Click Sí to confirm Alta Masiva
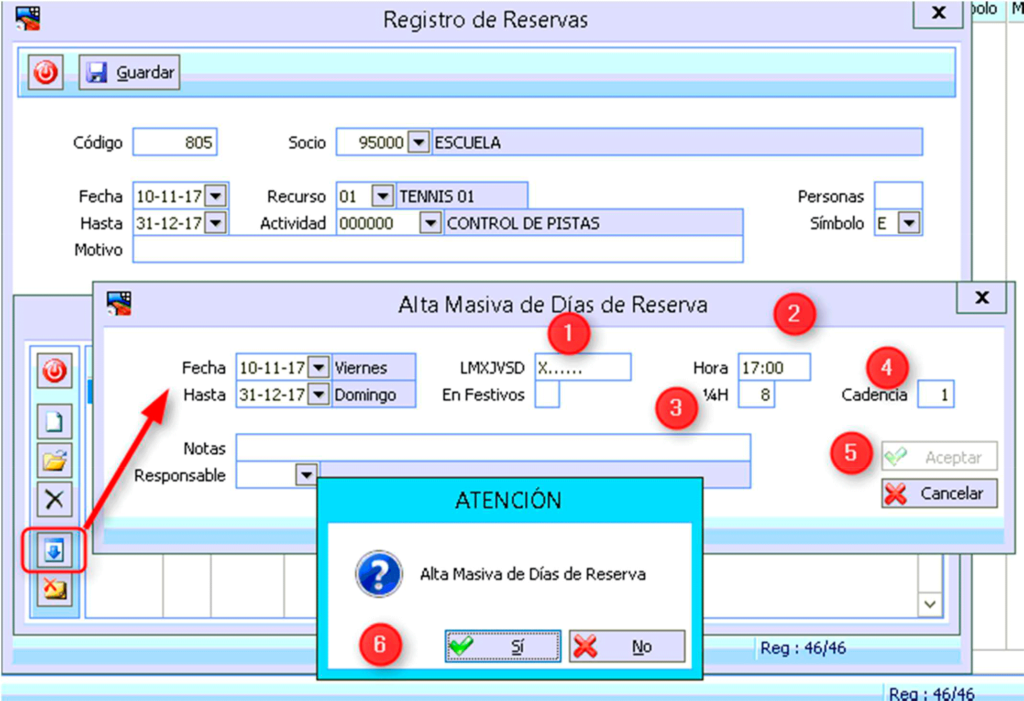The image size is (1024, 701). (x=503, y=646)
